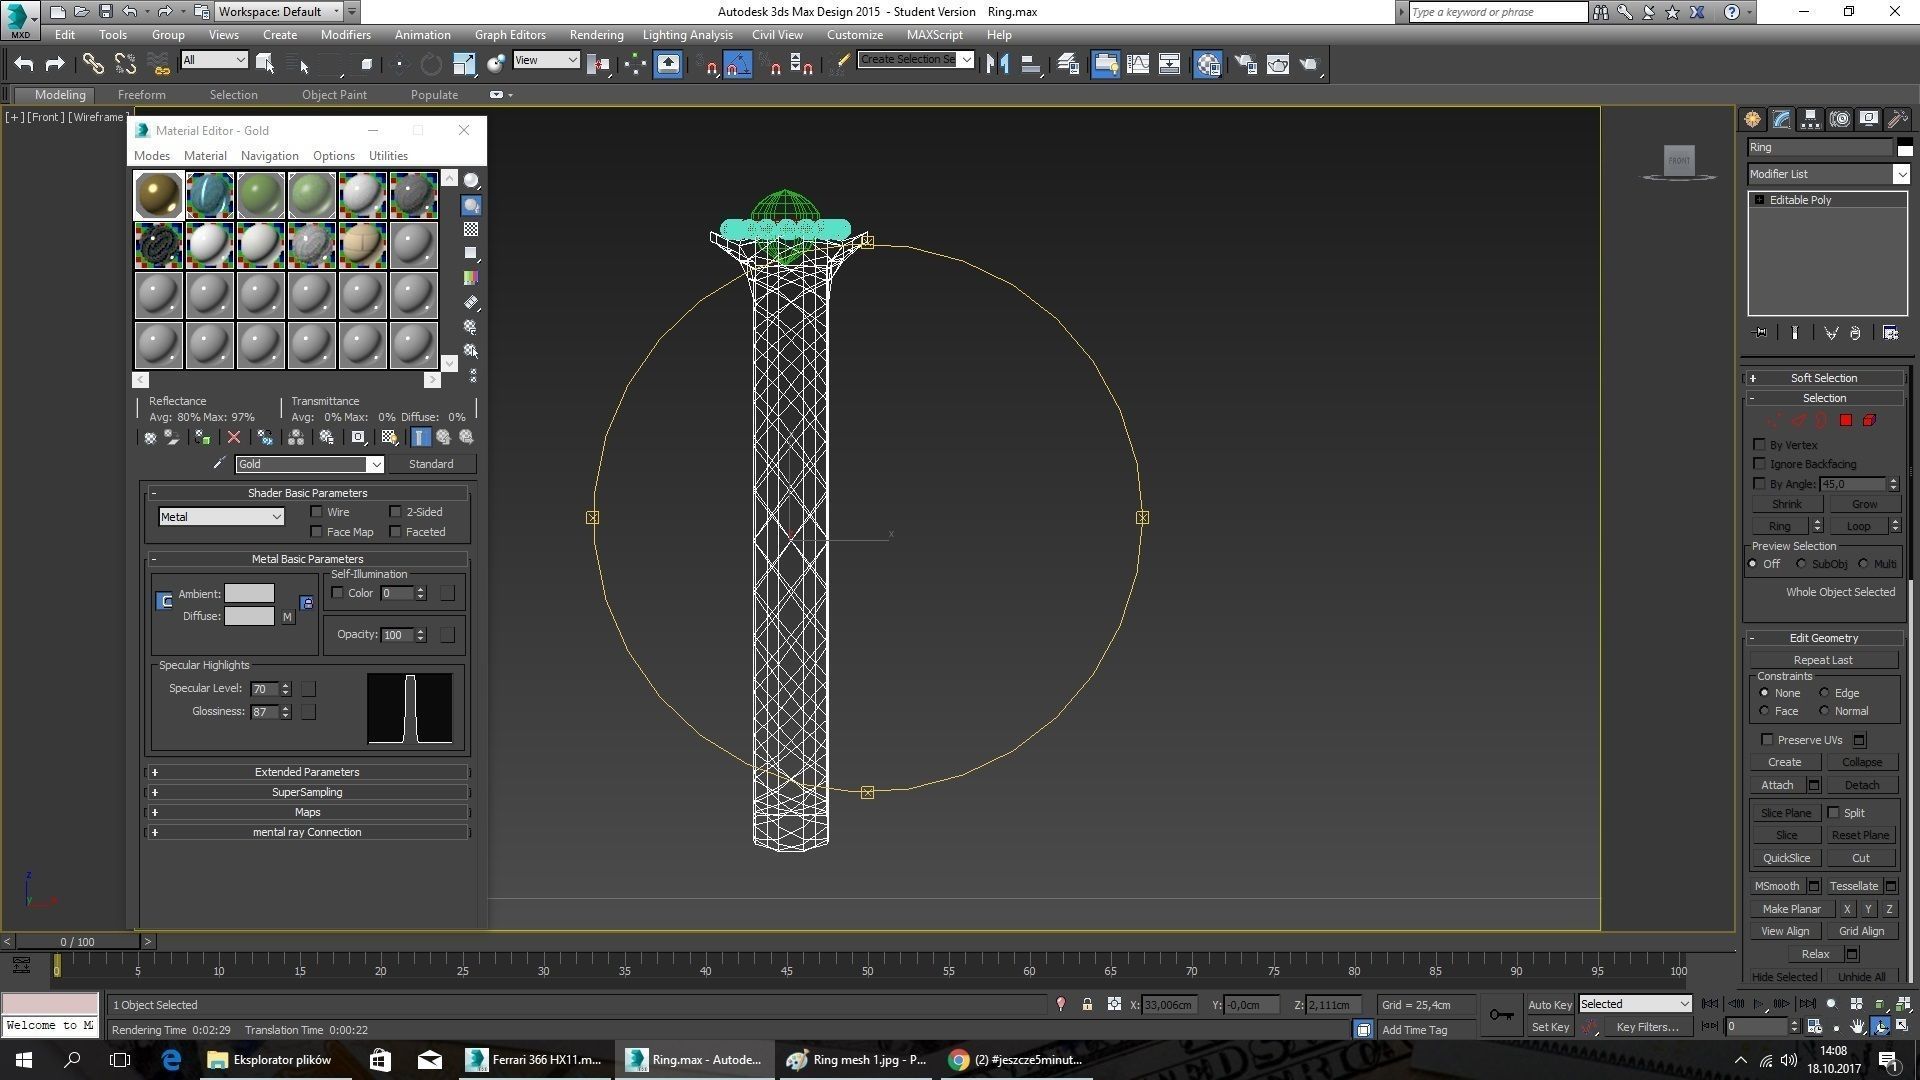This screenshot has width=1920, height=1080.
Task: Open the Utilities command panel tab
Action: (x=1897, y=119)
